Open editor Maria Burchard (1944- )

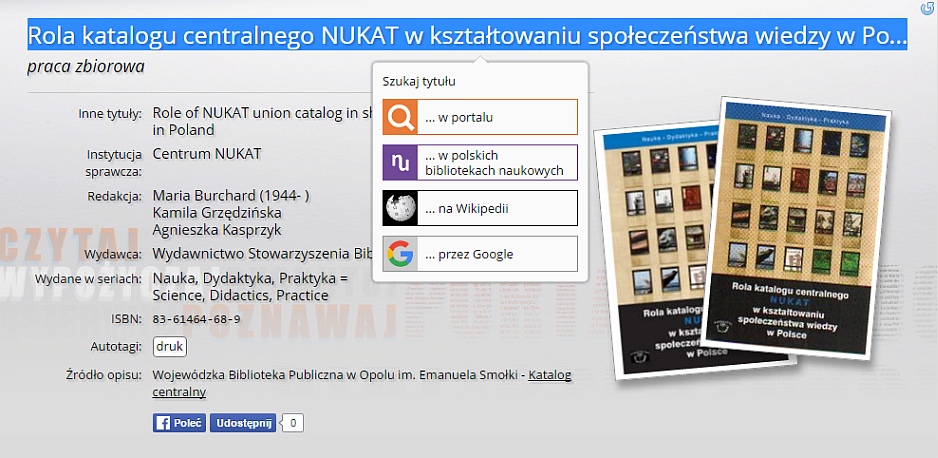(x=231, y=195)
